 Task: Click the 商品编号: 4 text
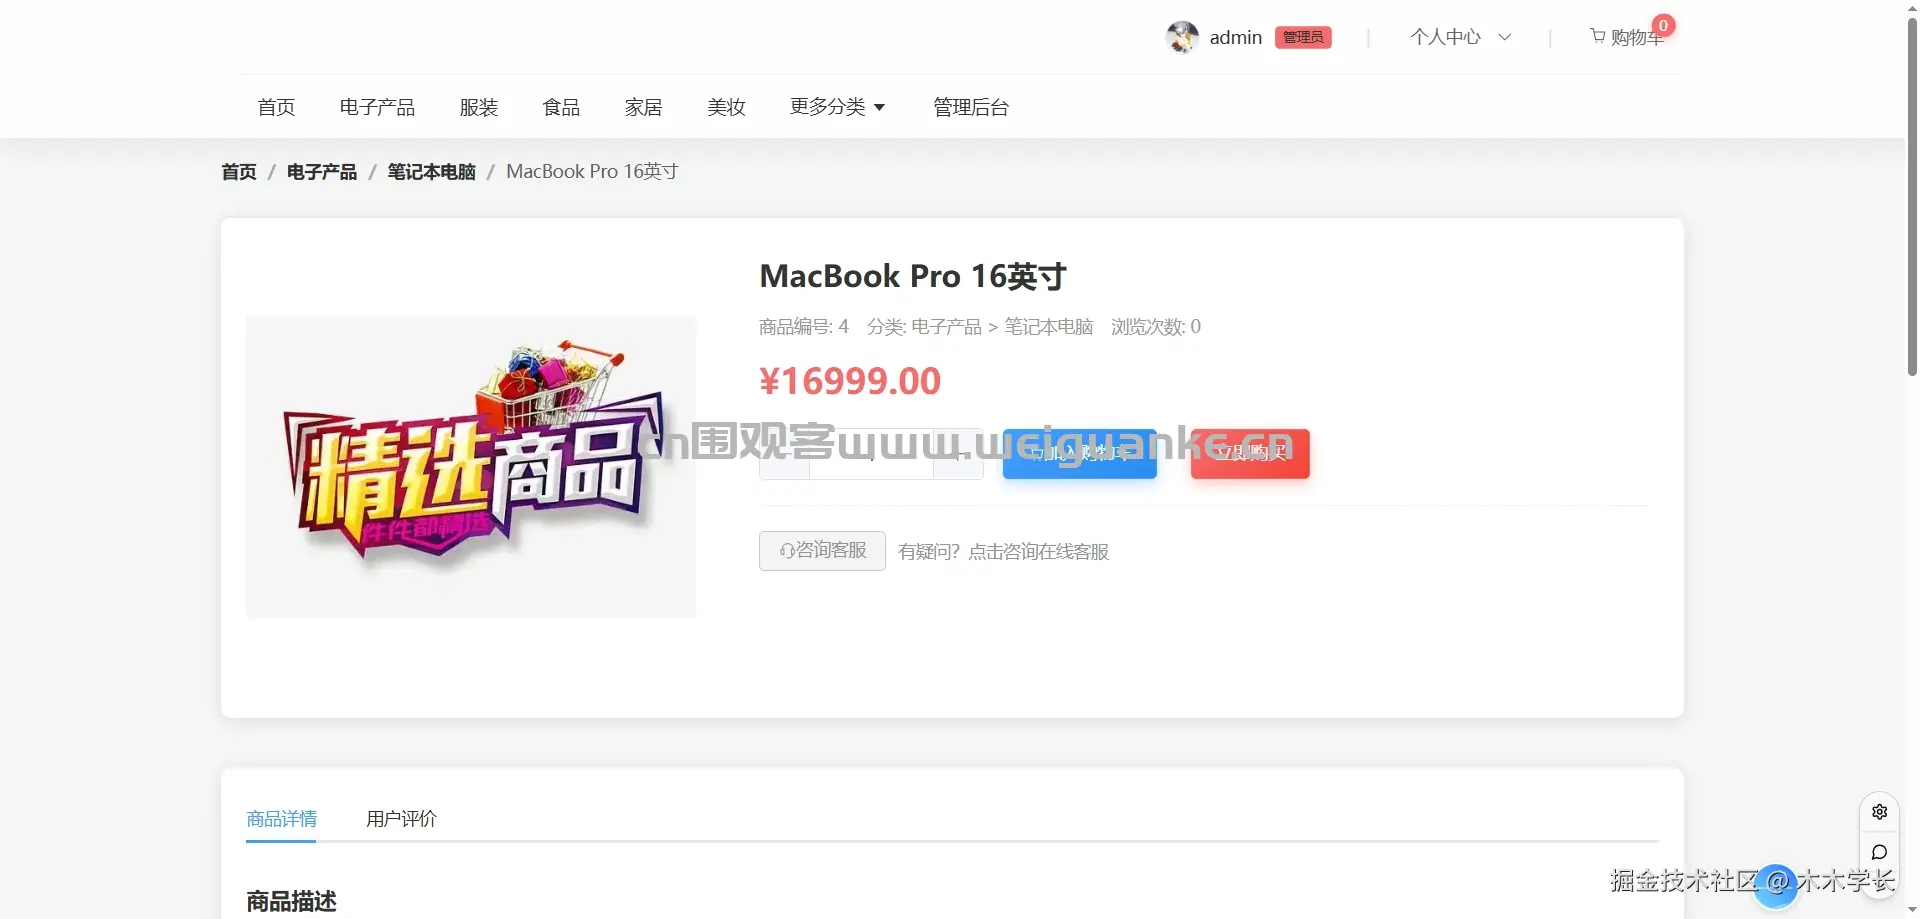click(x=804, y=327)
